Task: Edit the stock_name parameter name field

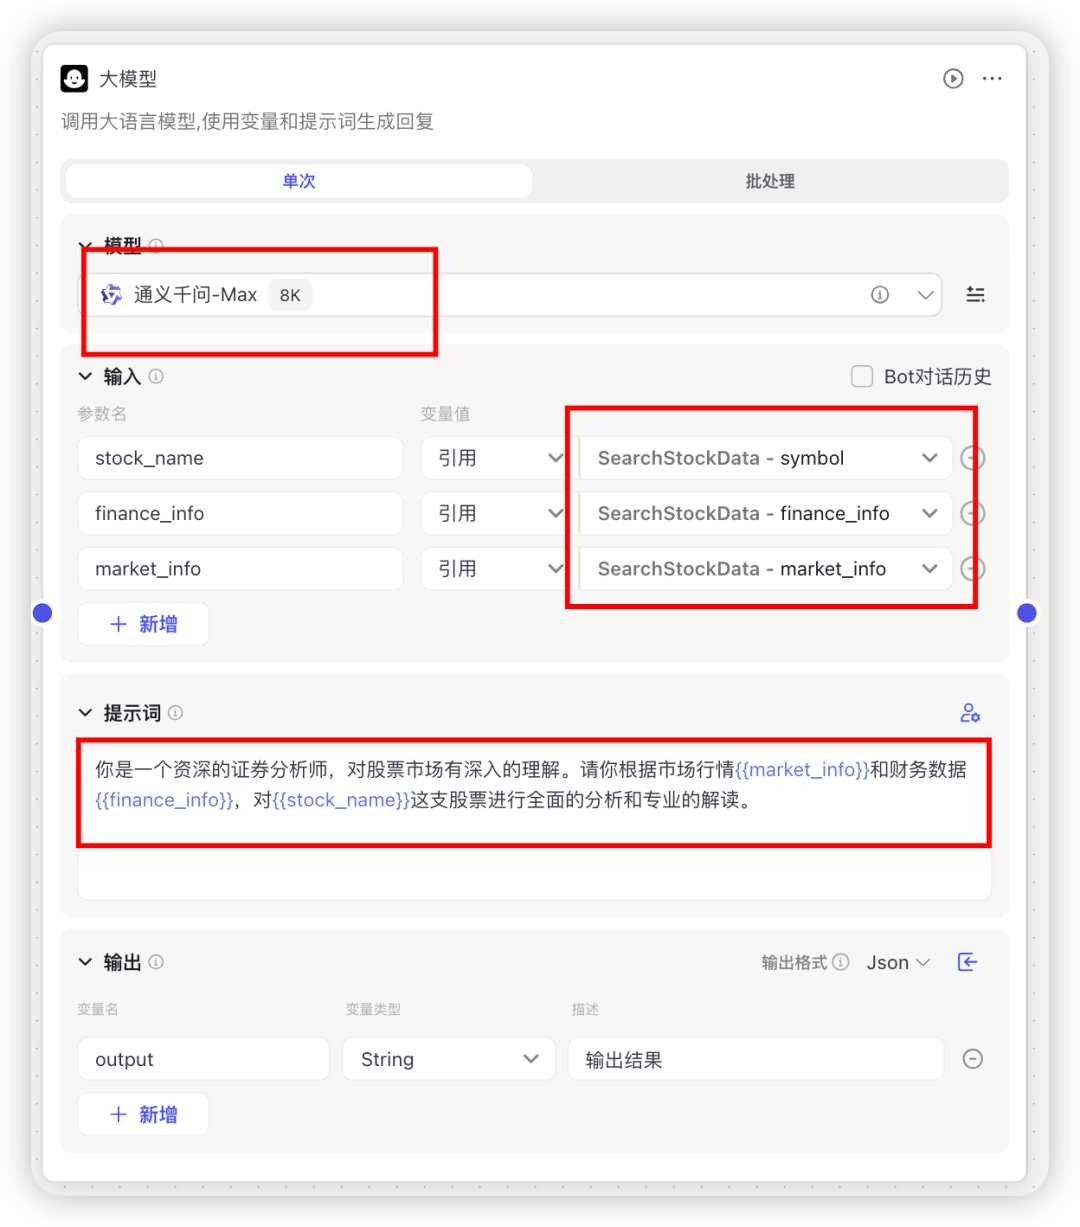Action: click(x=240, y=458)
